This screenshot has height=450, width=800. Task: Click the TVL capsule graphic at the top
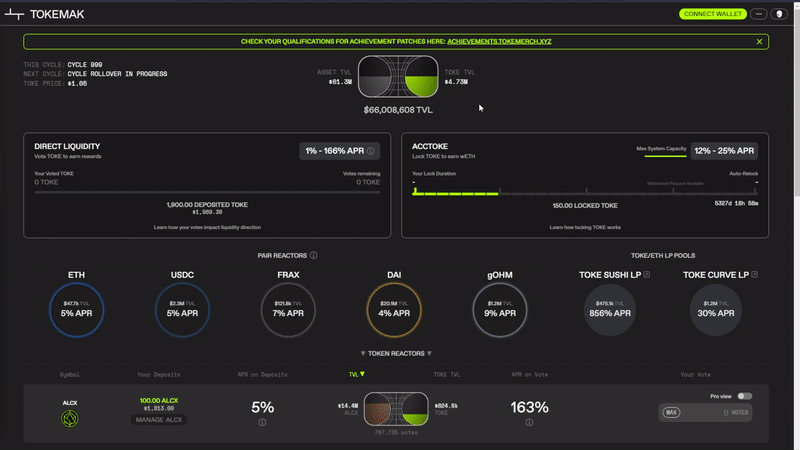pyautogui.click(x=398, y=77)
